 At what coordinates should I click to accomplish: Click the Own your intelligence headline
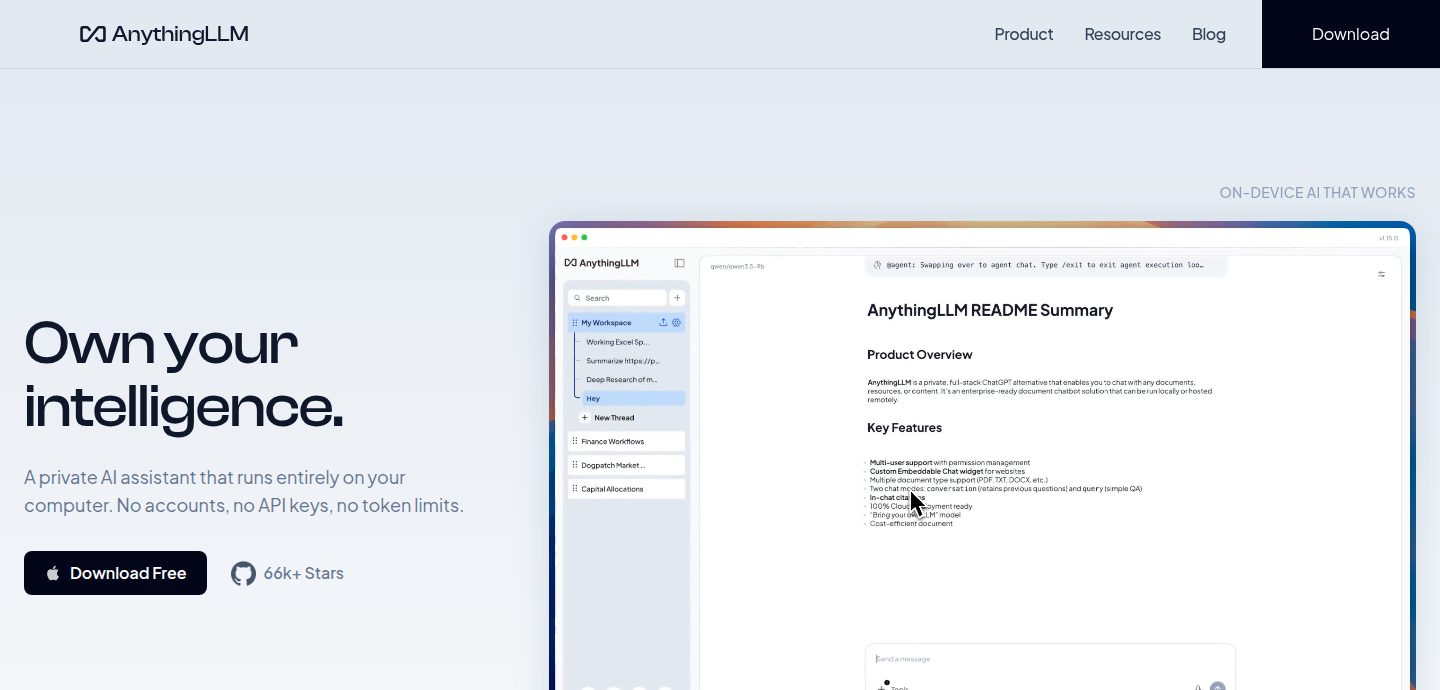[x=184, y=374]
